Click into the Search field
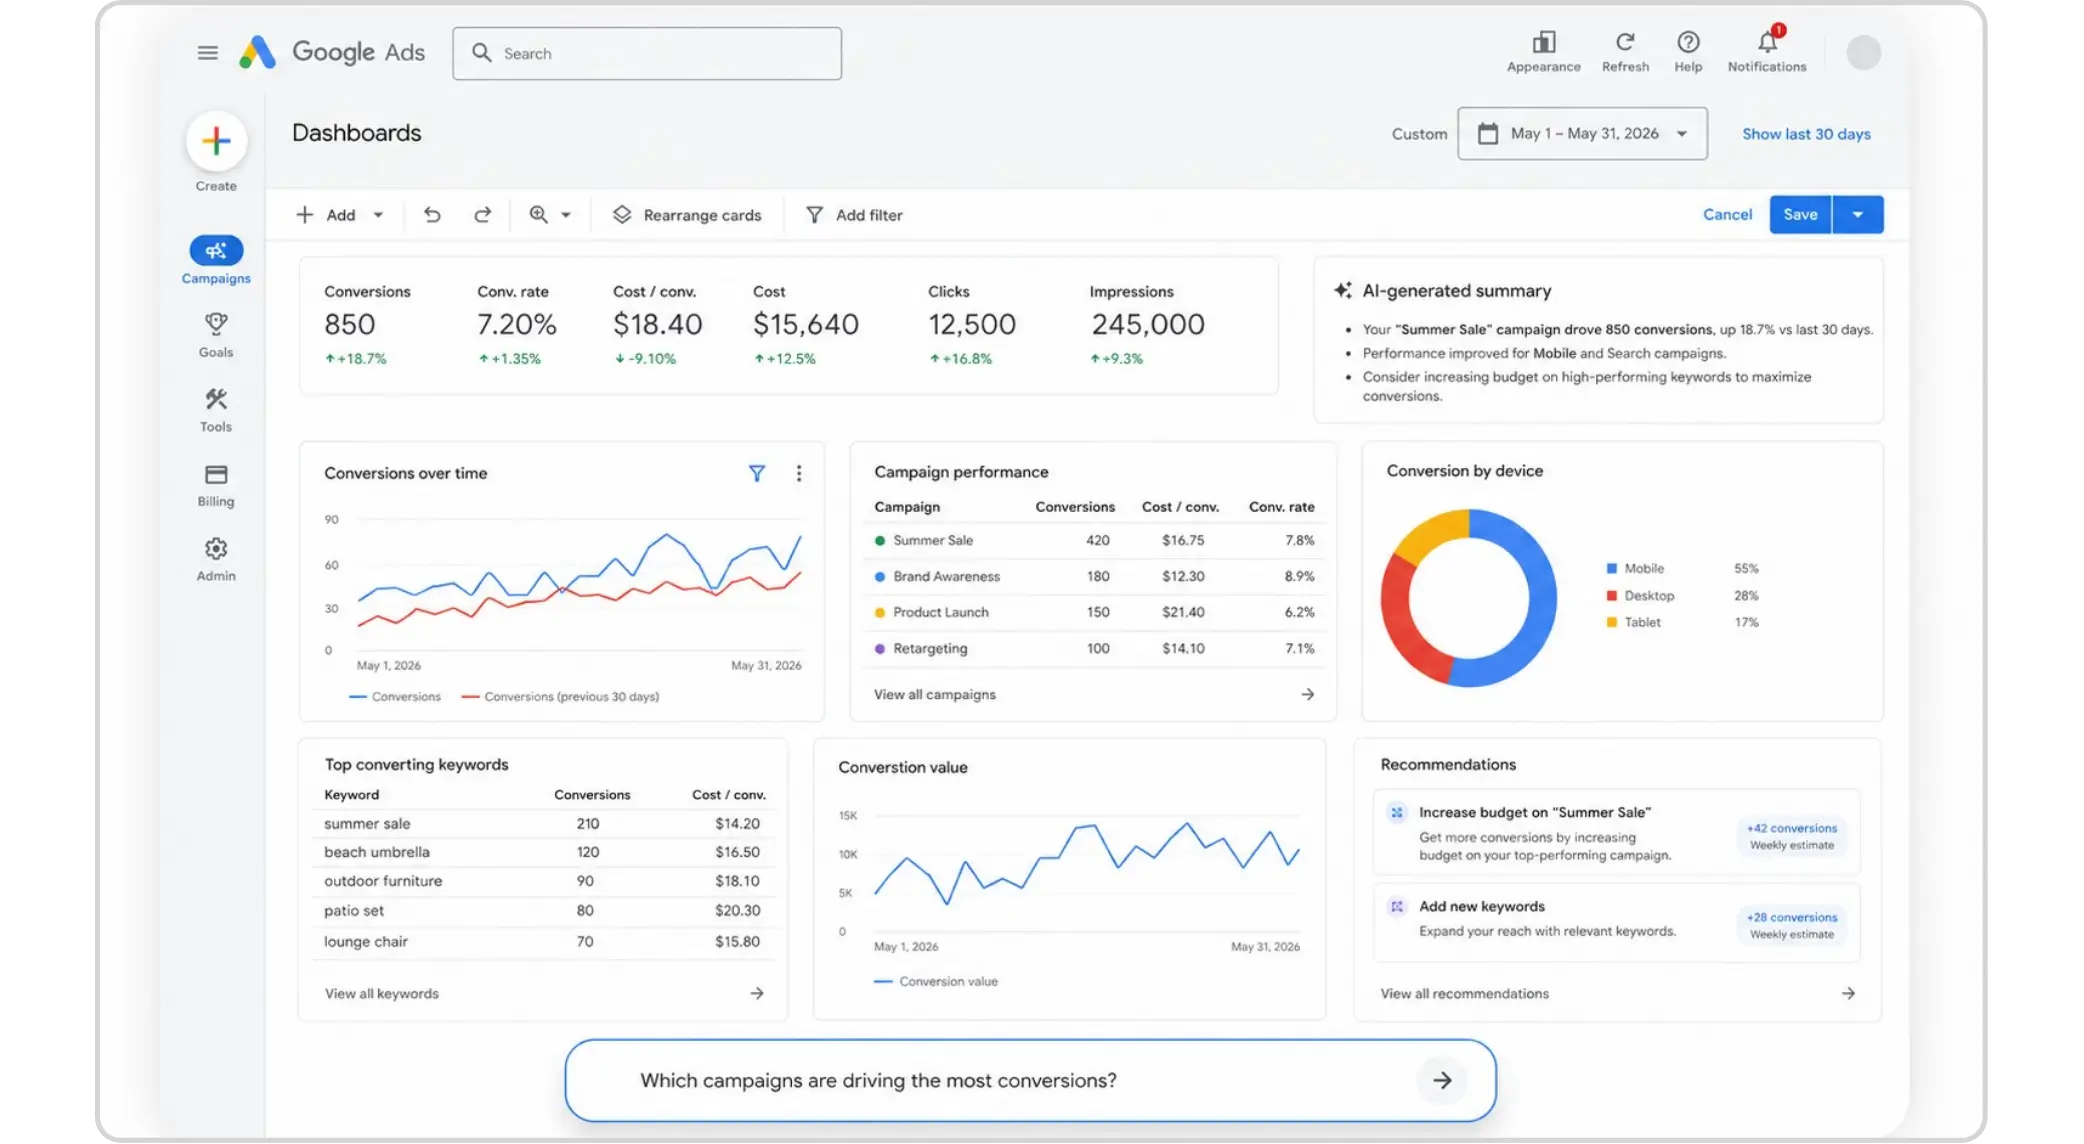2084x1144 pixels. 647,53
